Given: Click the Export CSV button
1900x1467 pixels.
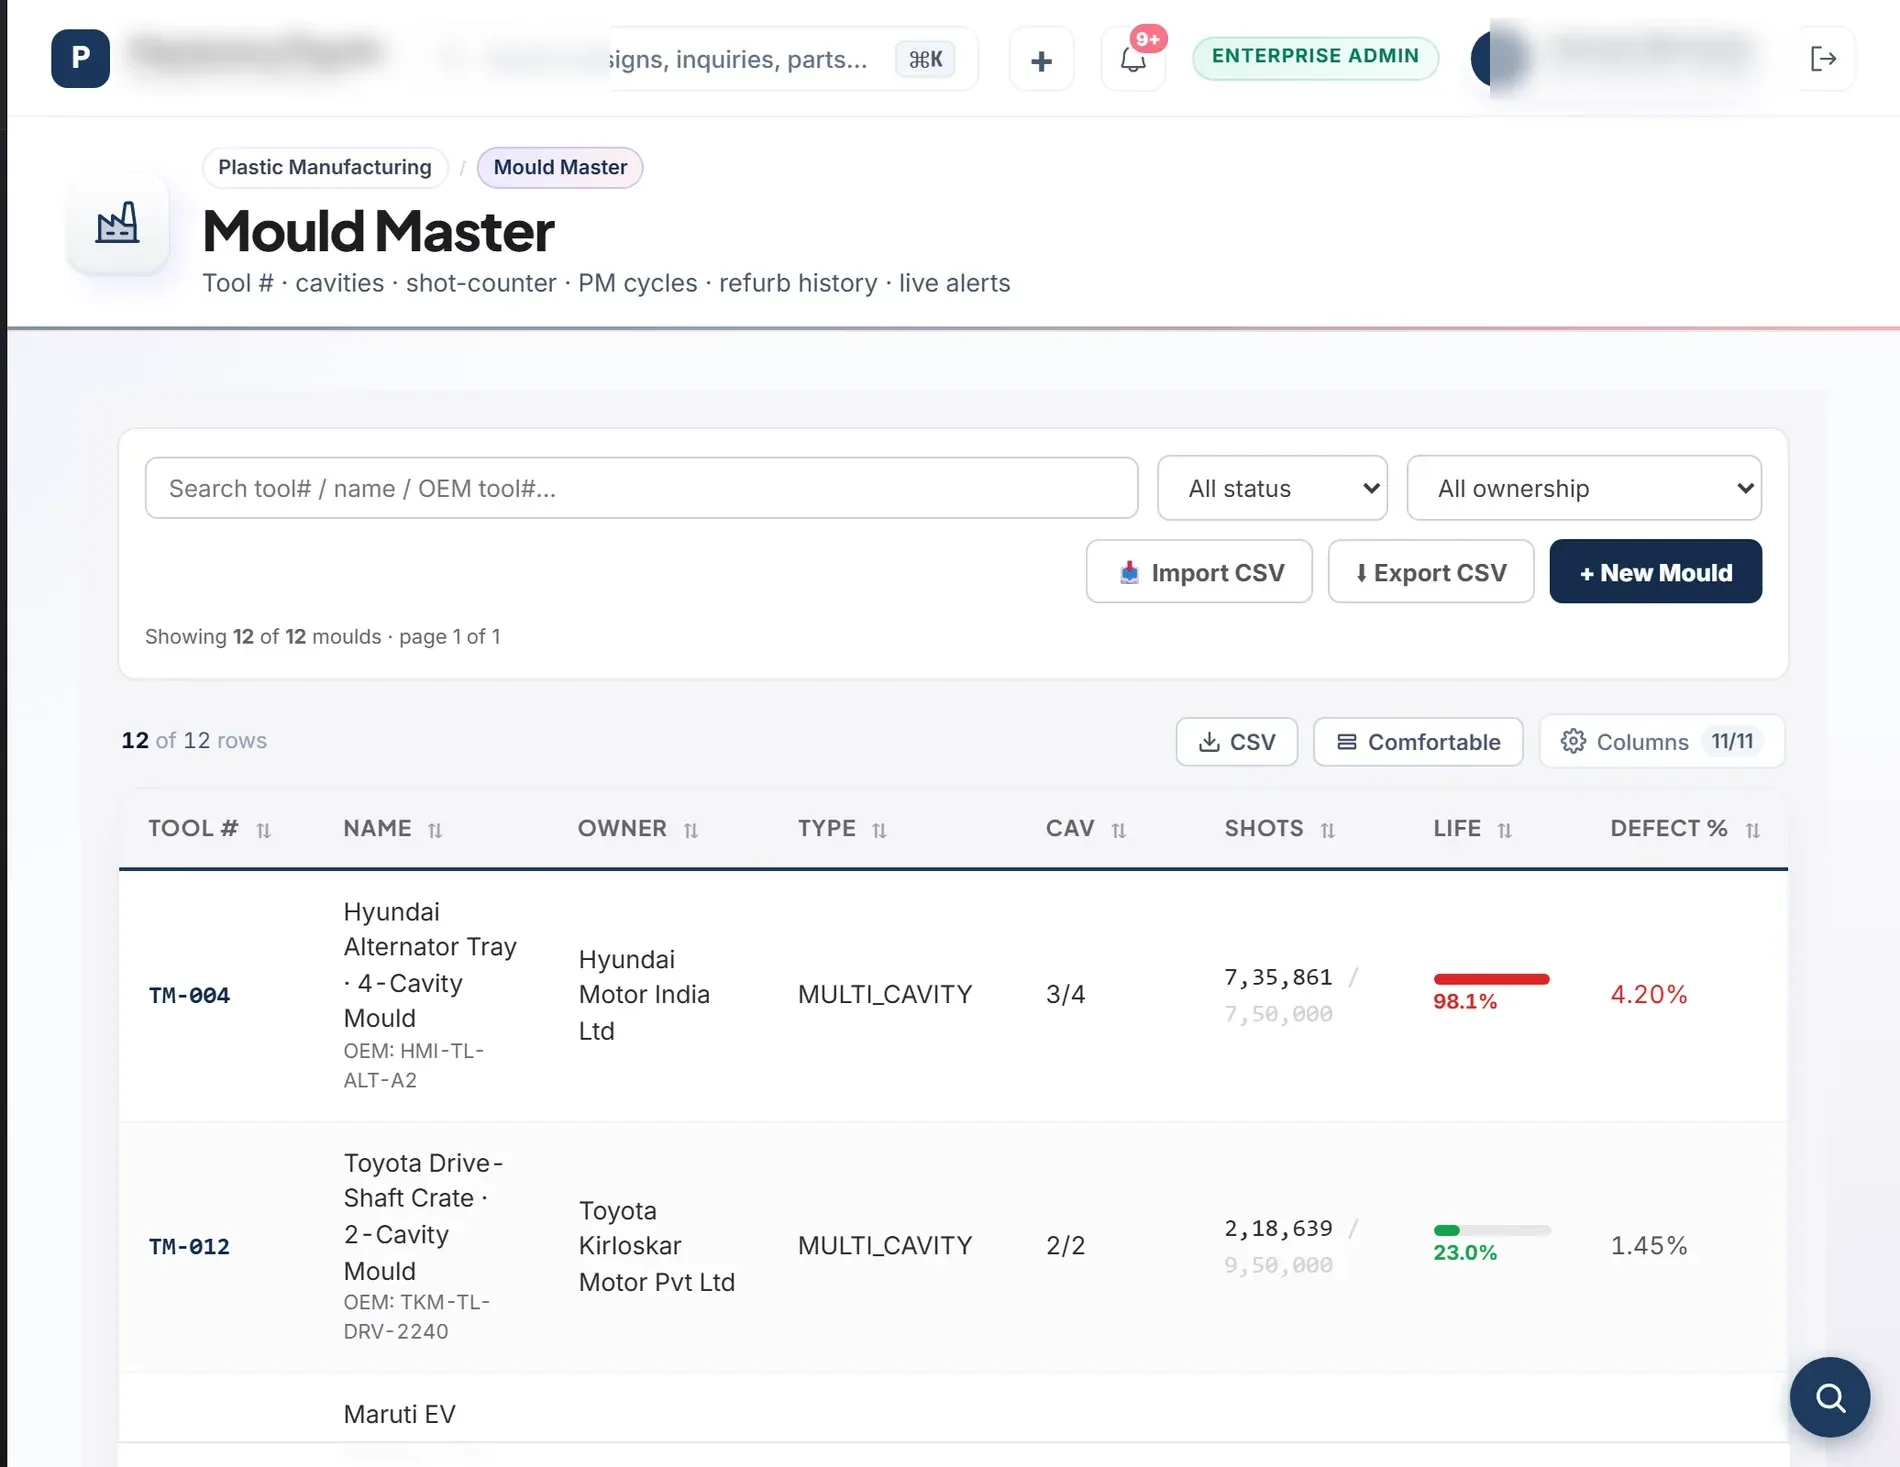Looking at the screenshot, I should click(x=1431, y=572).
